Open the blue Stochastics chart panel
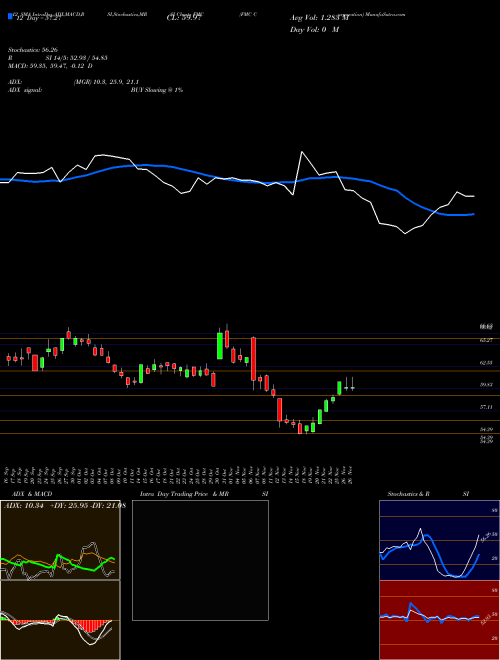Screen dimensions: 500x660 tap(439, 540)
